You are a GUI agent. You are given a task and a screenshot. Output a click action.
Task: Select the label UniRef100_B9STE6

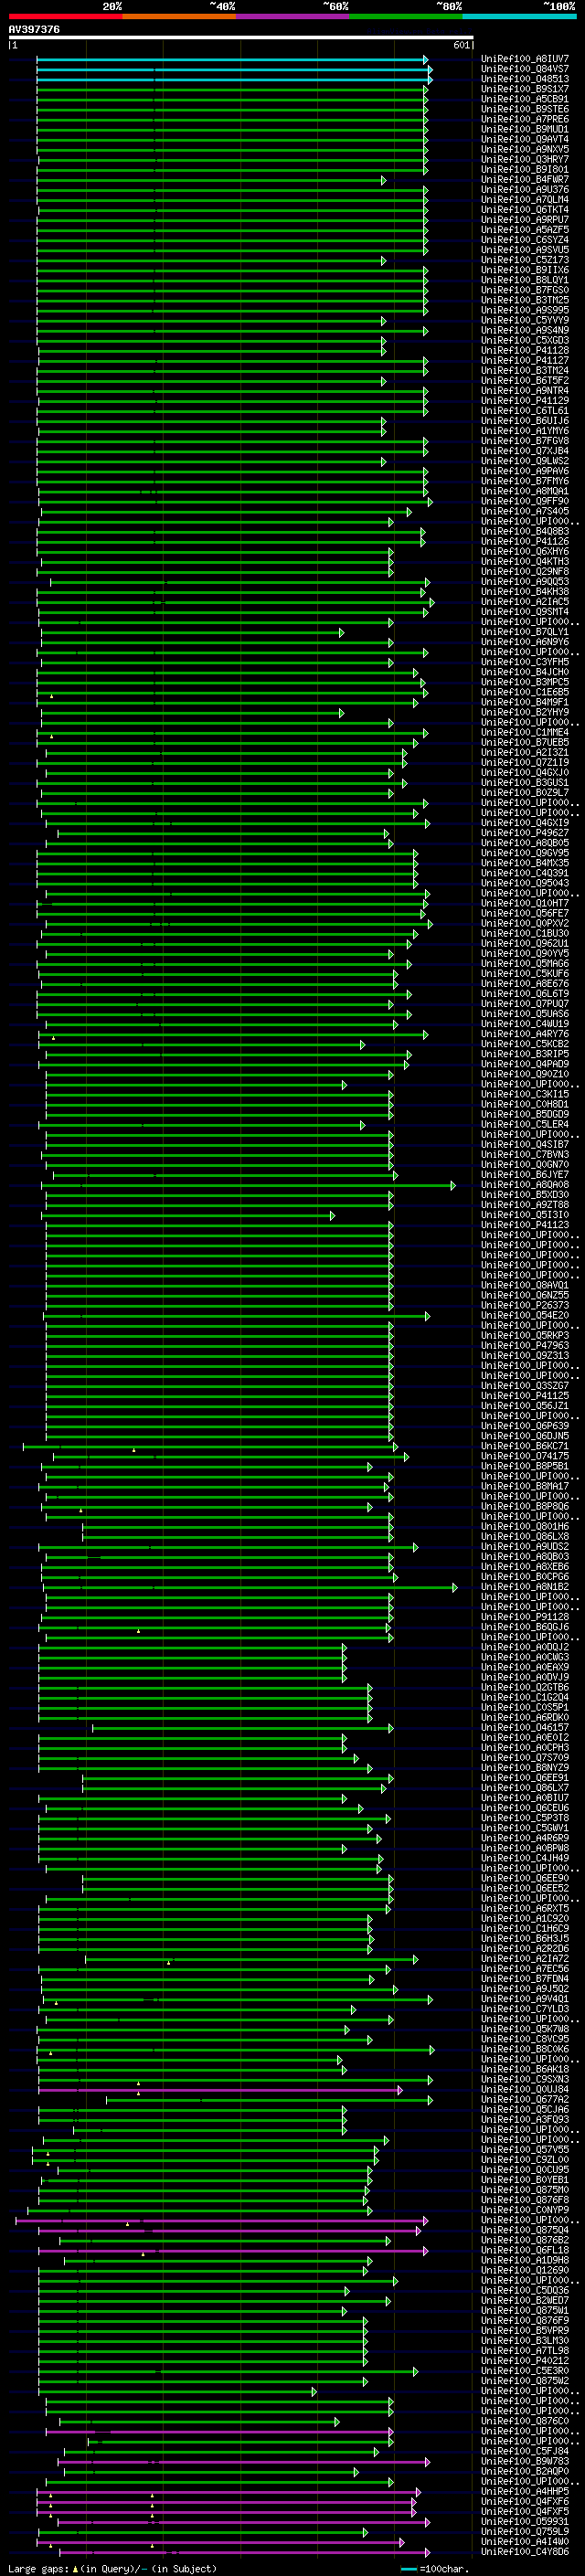click(525, 109)
